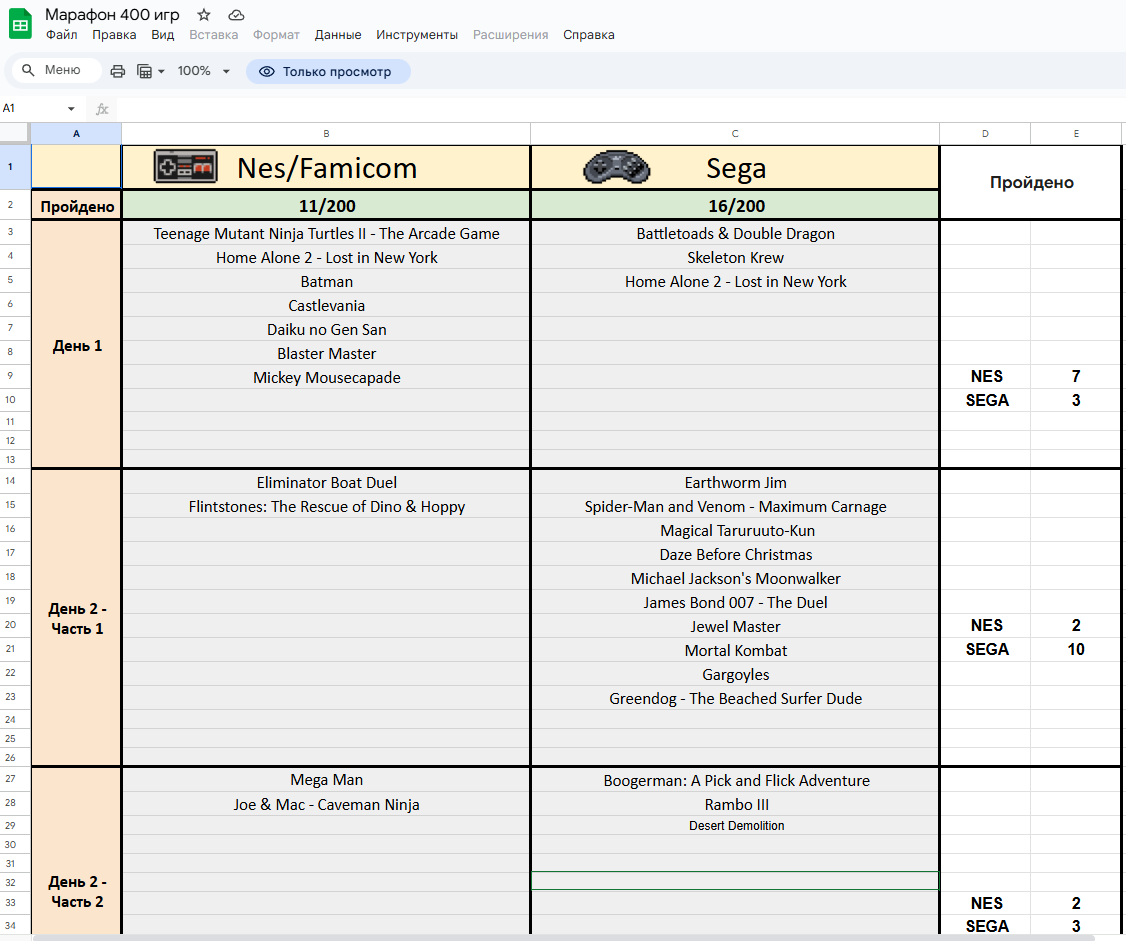The height and width of the screenshot is (941, 1126).
Task: Select the Earthworm Jim cell
Action: (735, 483)
